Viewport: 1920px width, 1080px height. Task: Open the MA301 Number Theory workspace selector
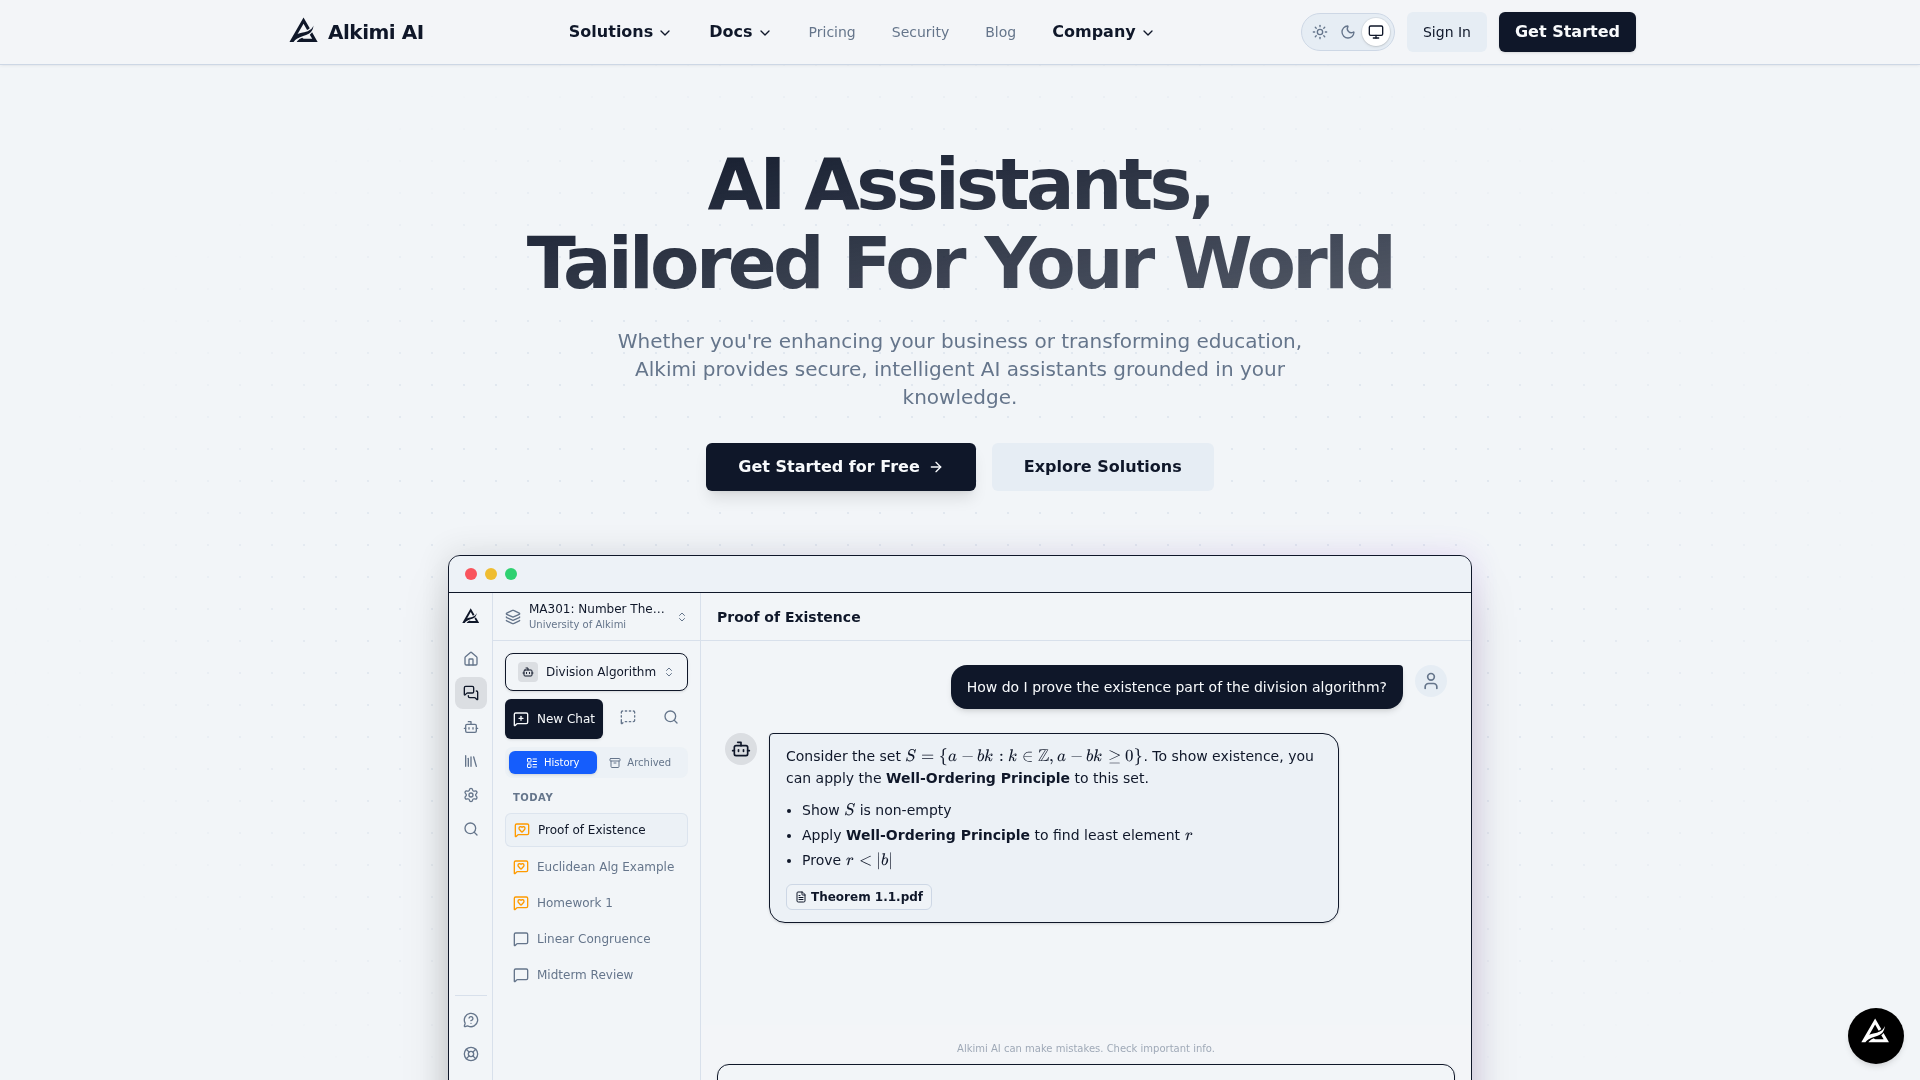(596, 616)
